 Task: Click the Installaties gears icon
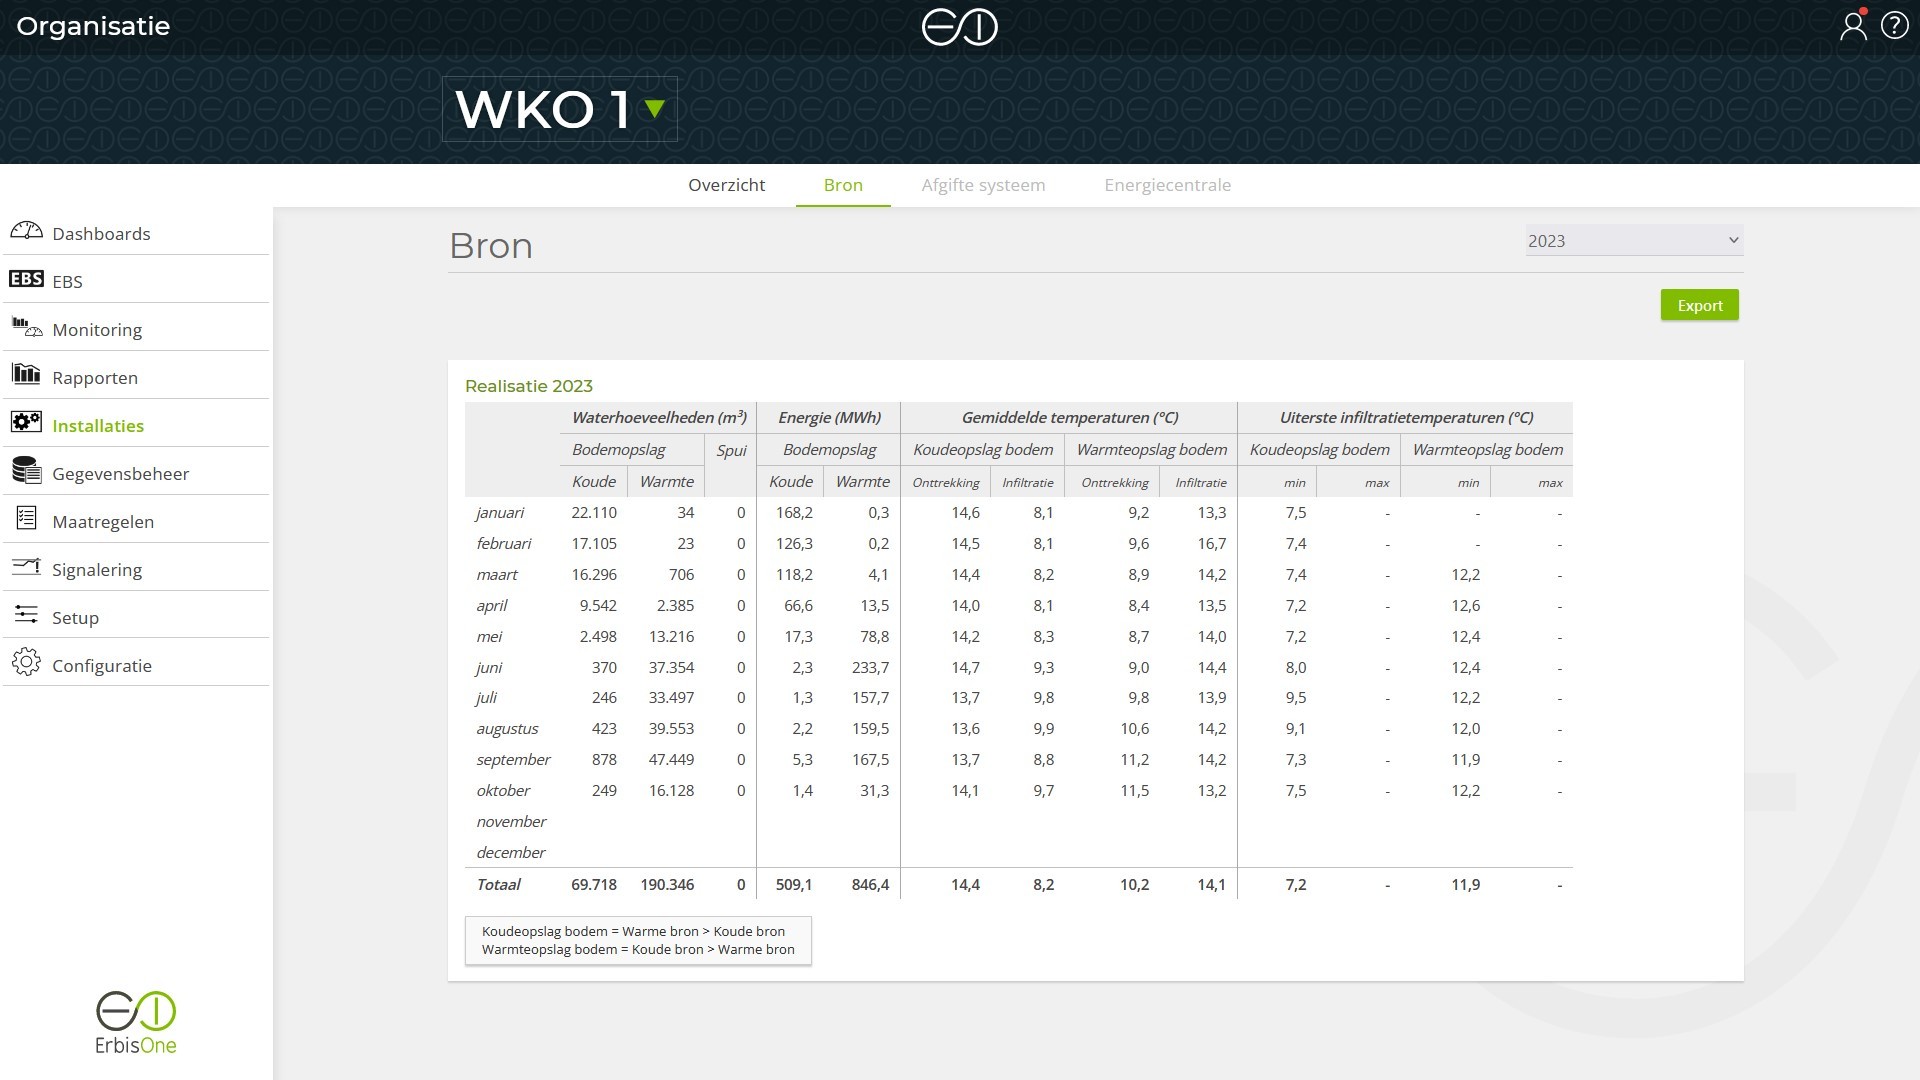(26, 422)
